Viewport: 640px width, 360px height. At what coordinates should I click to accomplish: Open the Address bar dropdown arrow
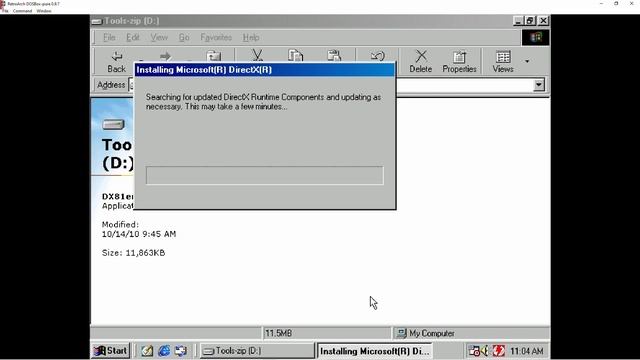click(539, 85)
